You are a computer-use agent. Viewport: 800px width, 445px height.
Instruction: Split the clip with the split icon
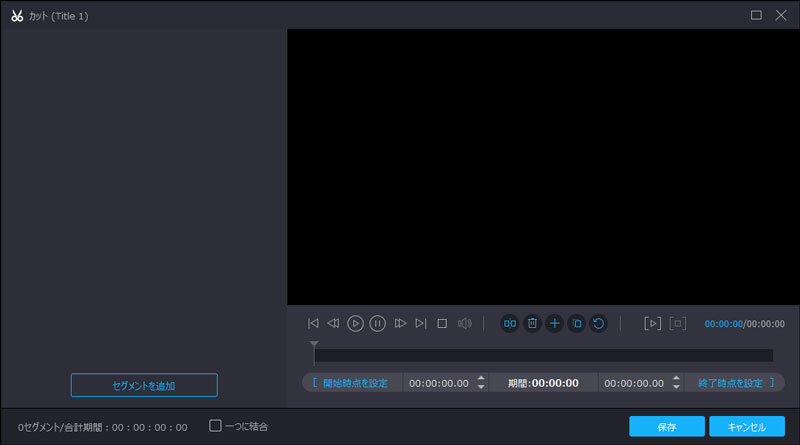tap(510, 324)
